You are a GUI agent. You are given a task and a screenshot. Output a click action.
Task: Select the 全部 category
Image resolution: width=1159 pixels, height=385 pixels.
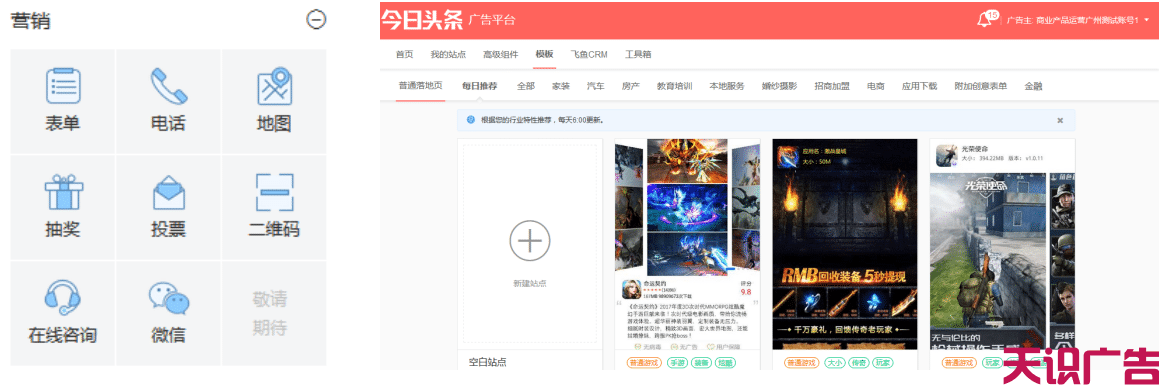coord(526,86)
